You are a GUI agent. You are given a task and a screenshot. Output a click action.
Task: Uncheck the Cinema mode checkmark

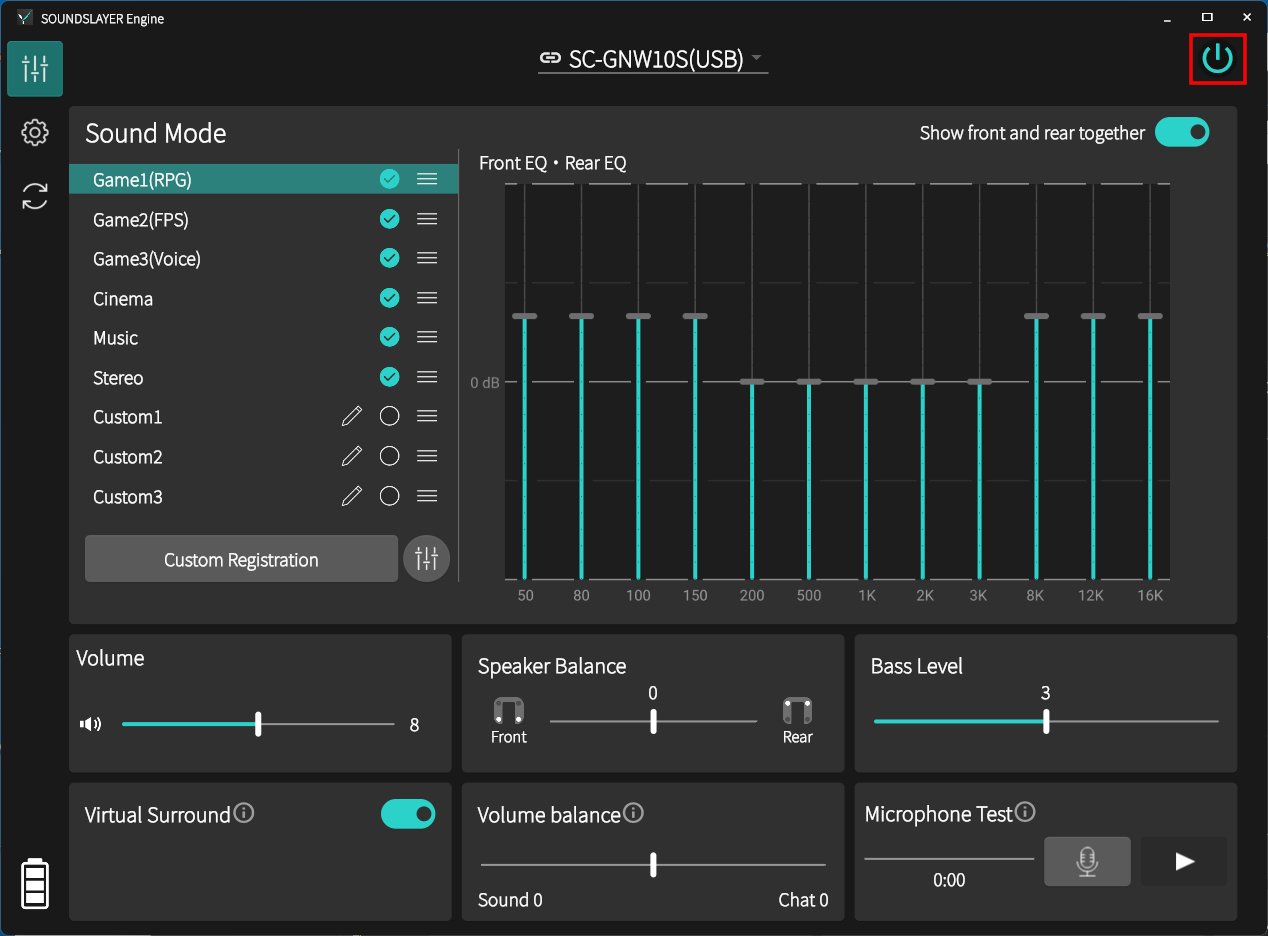tap(390, 298)
